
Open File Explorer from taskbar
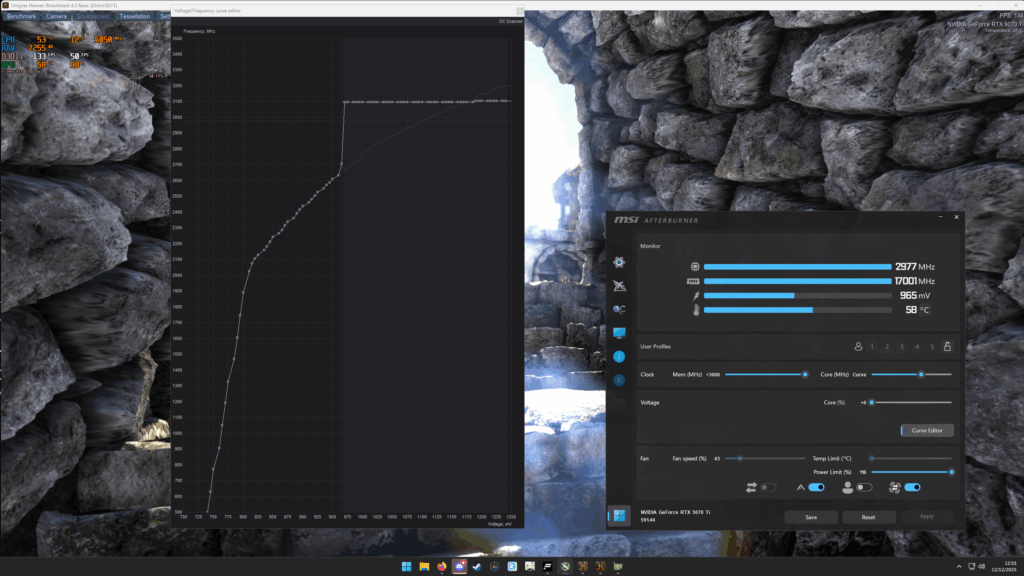click(x=424, y=566)
